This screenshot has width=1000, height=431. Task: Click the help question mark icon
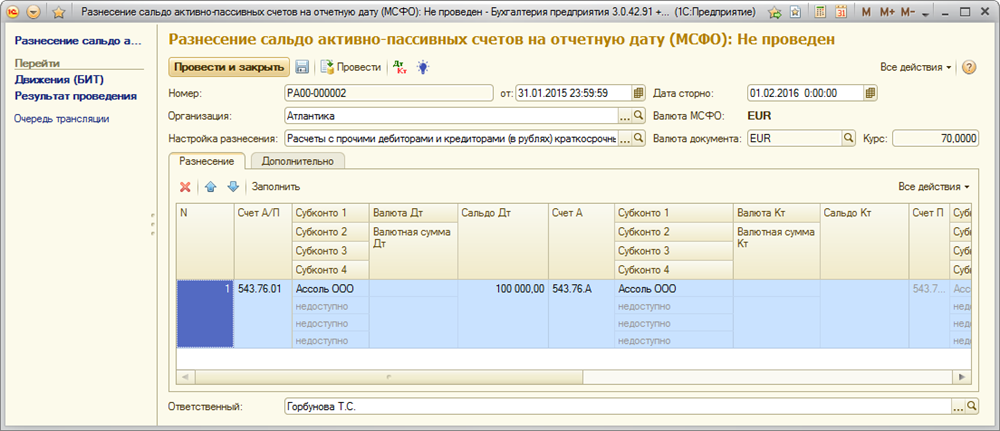click(968, 67)
